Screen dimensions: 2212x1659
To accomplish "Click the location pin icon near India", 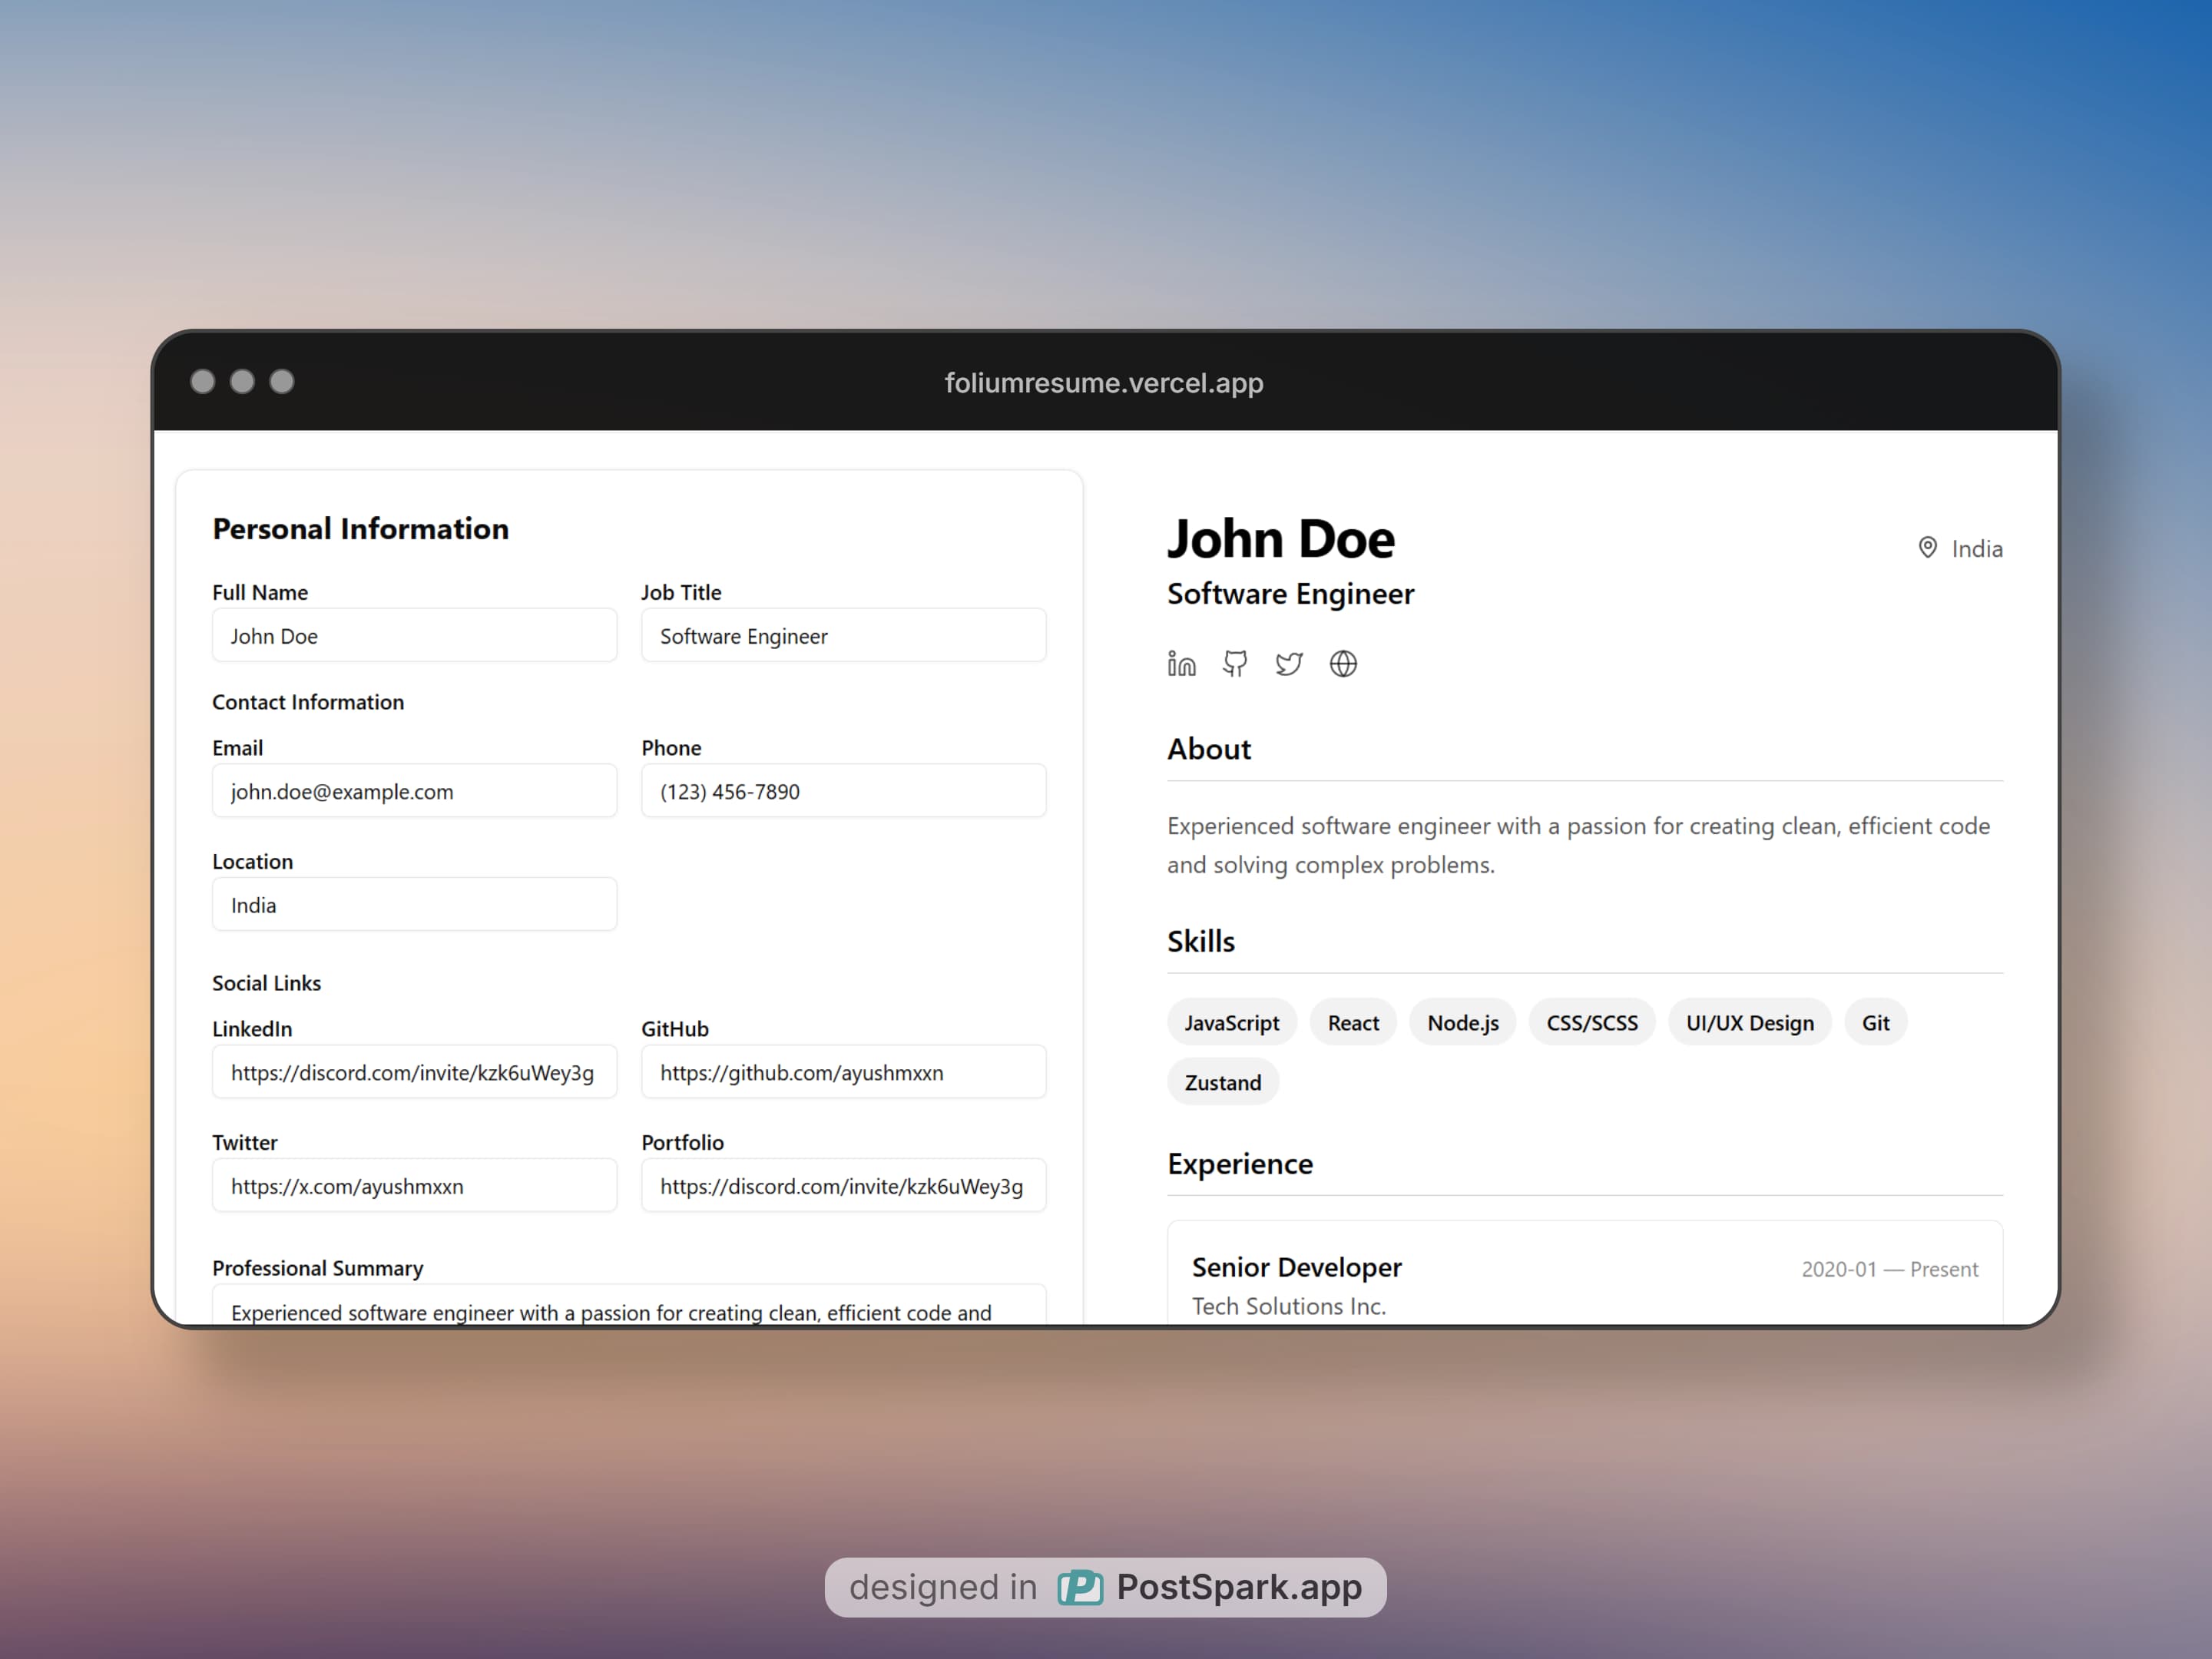I will tap(1927, 548).
